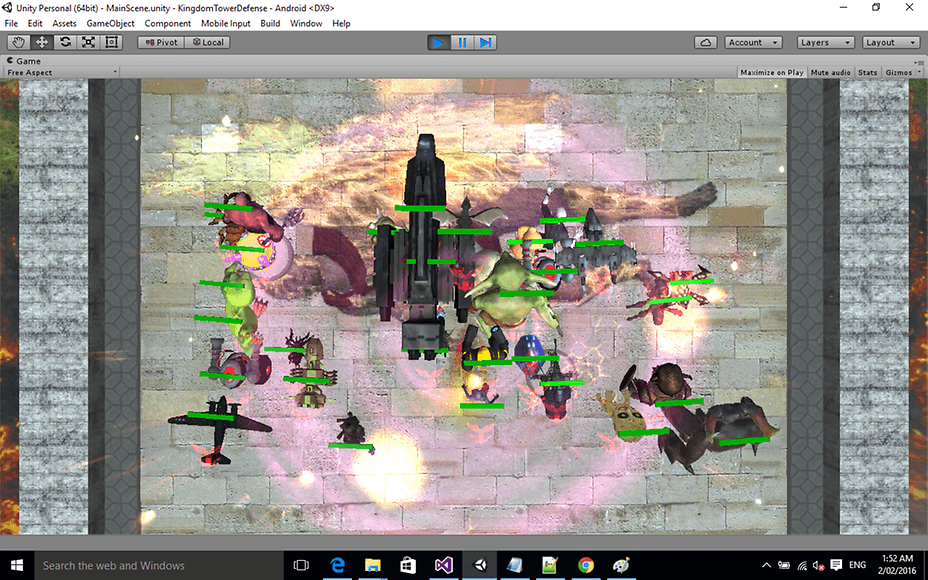Image resolution: width=928 pixels, height=580 pixels.
Task: Open File Explorer from taskbar
Action: pyautogui.click(x=373, y=565)
